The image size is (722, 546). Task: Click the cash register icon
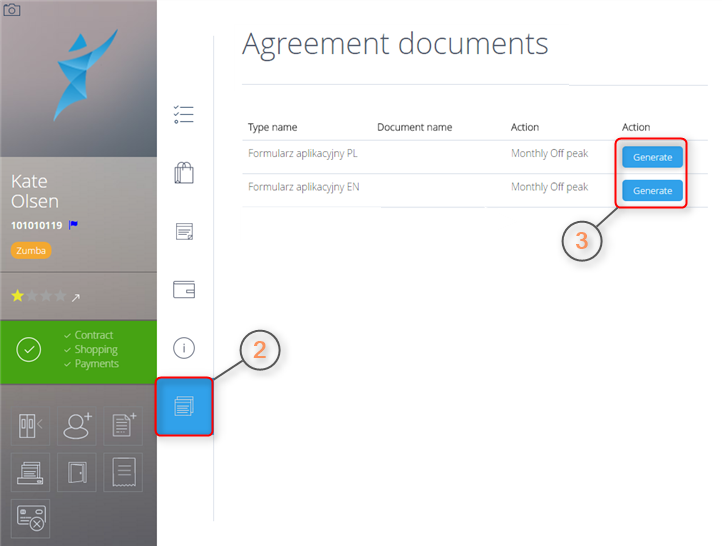(x=30, y=472)
